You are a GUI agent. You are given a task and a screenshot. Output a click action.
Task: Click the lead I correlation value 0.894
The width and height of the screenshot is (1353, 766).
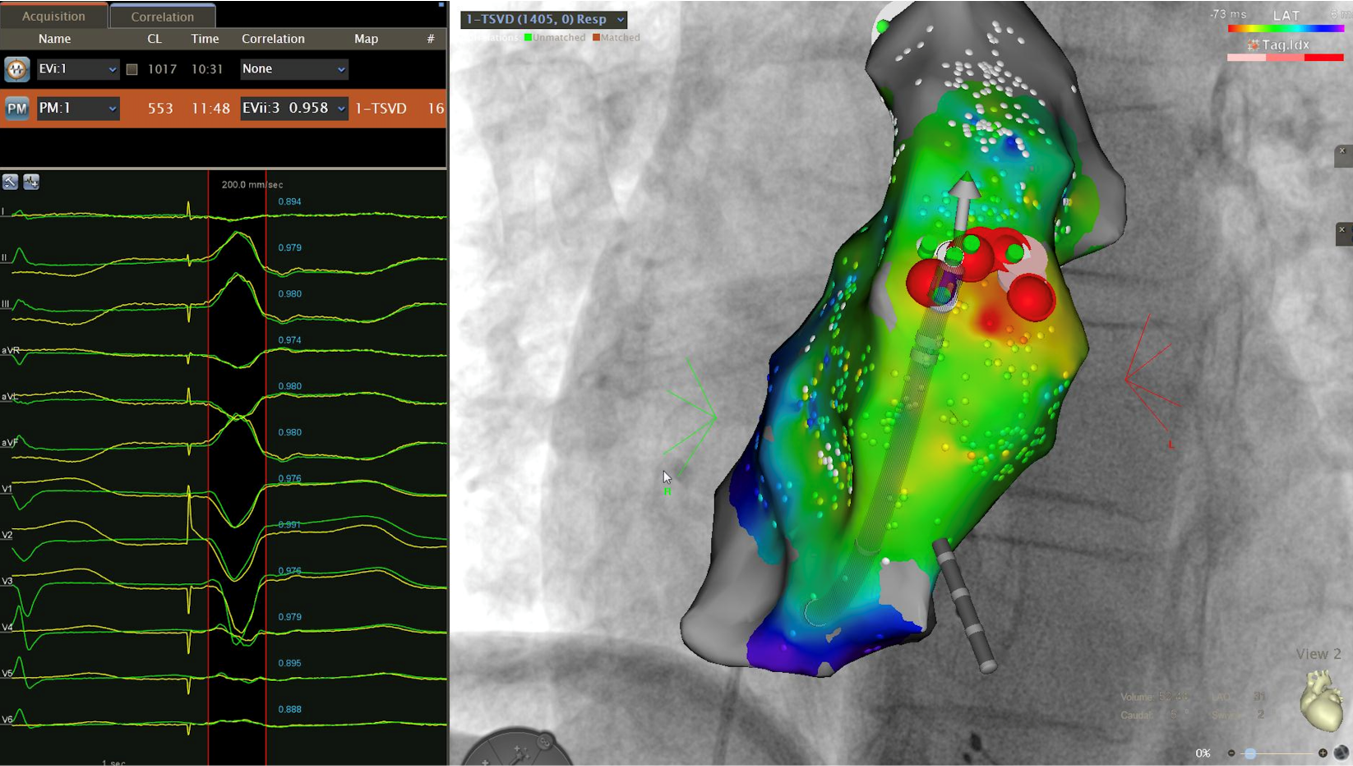coord(289,202)
